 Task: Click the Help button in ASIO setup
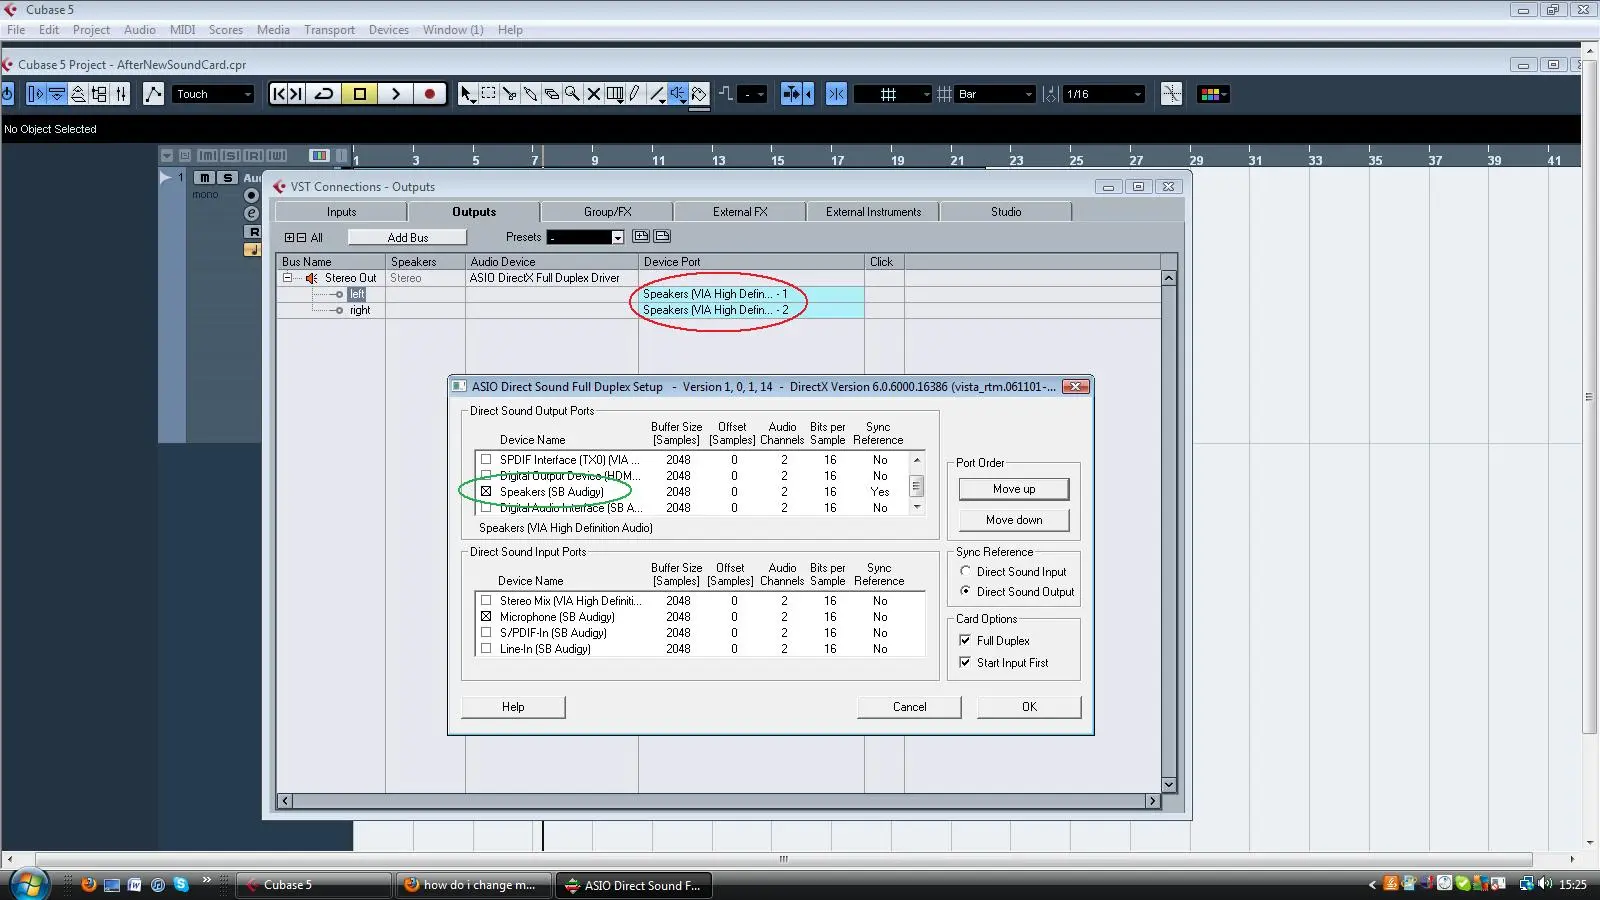click(513, 707)
